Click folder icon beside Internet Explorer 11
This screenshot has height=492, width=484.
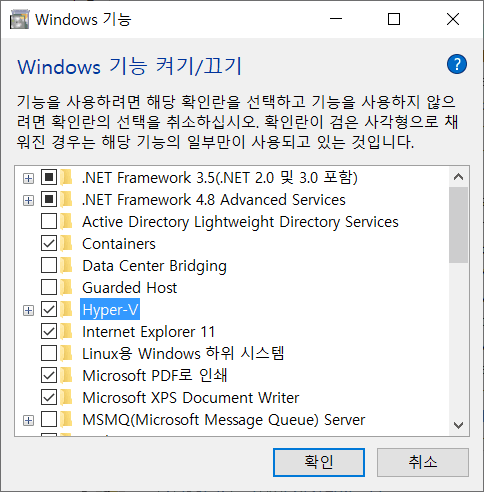[67, 332]
